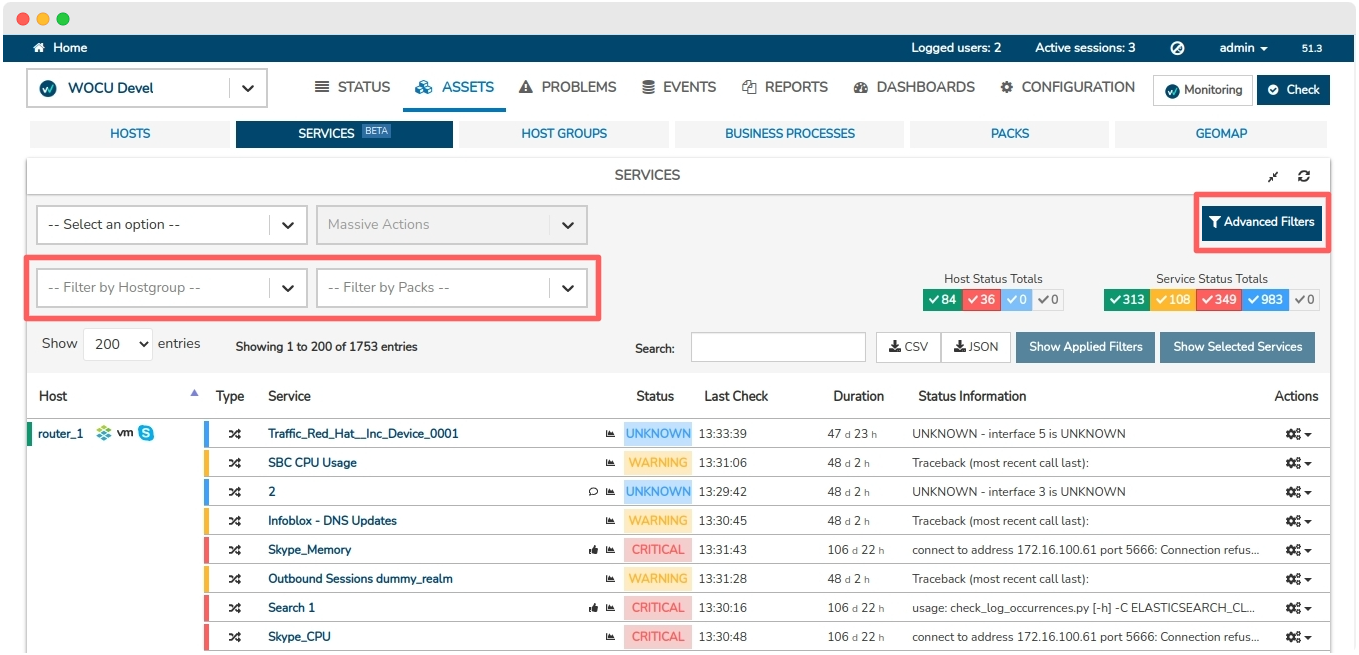Open the ASSETS menu
The width and height of the screenshot is (1359, 655).
[x=455, y=87]
